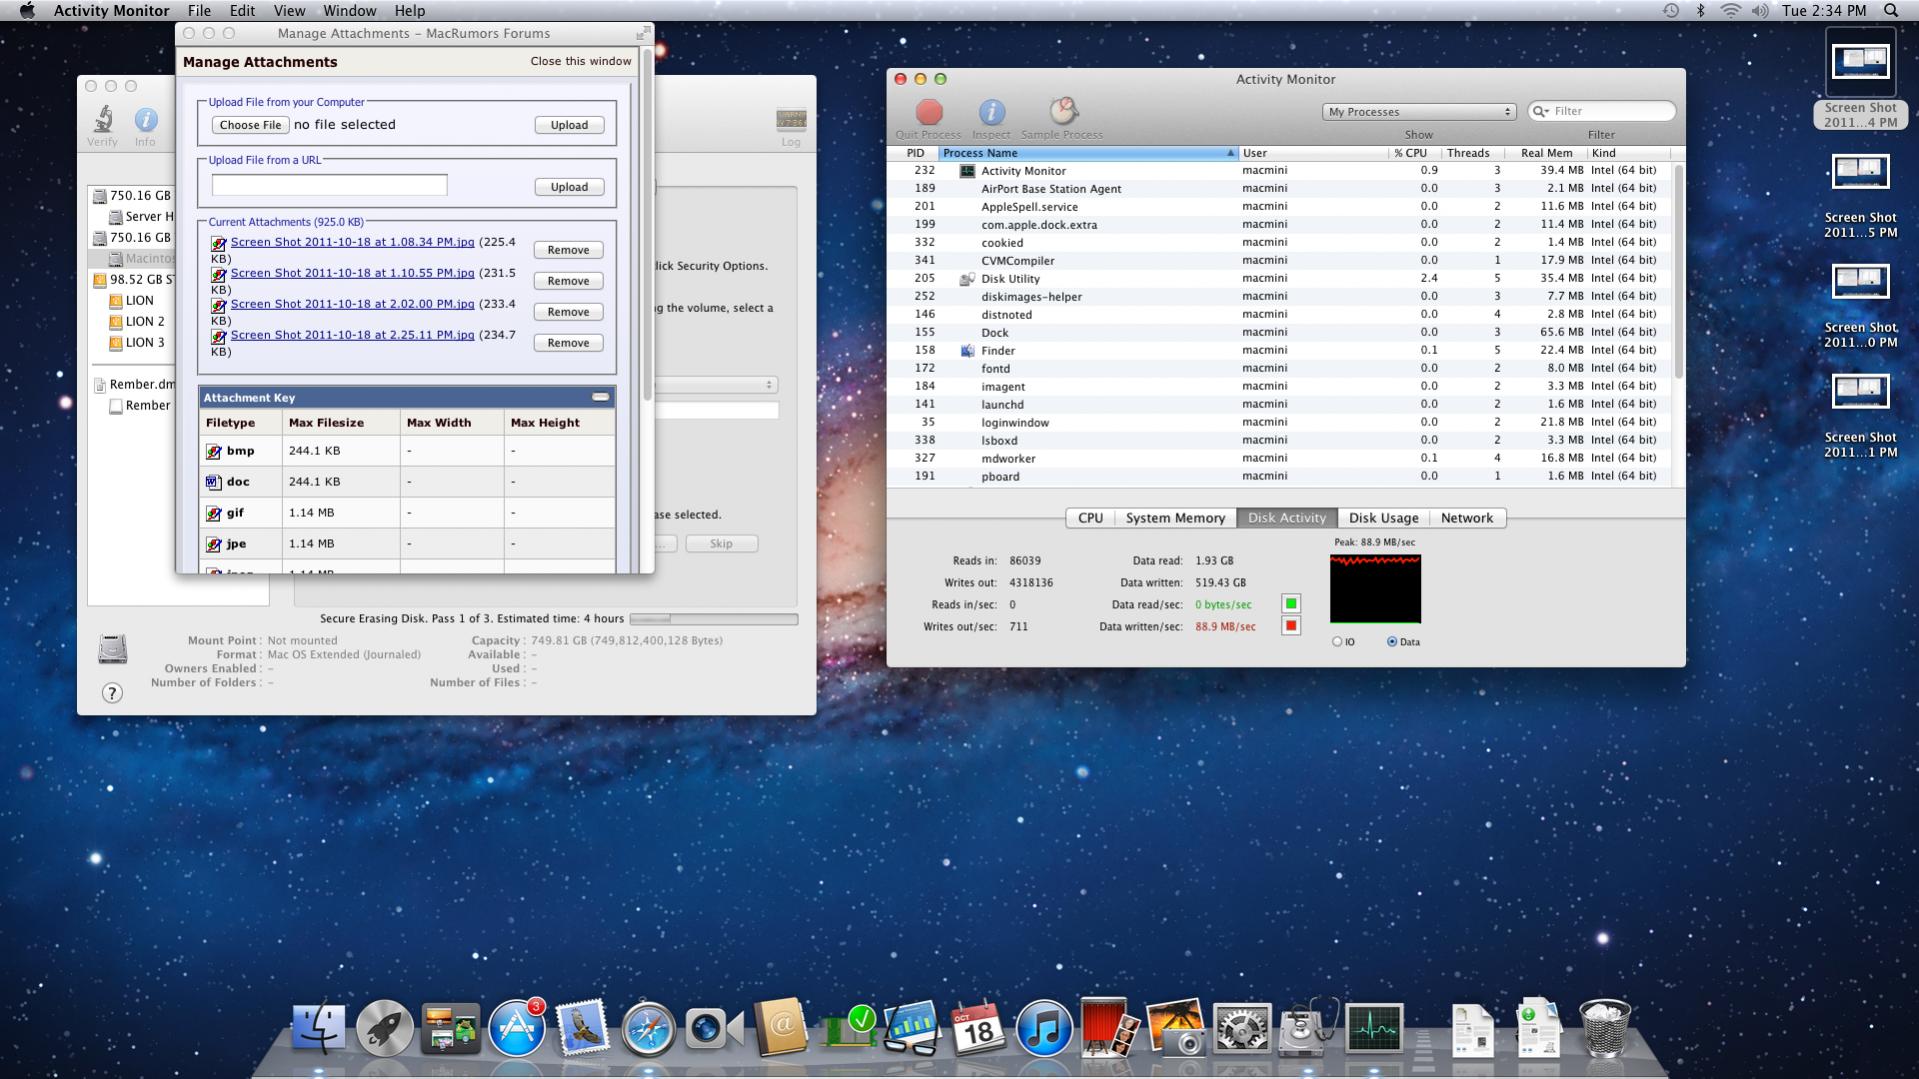The height and width of the screenshot is (1079, 1919).
Task: Open Photo Booth icon in Dock
Action: [1108, 1028]
